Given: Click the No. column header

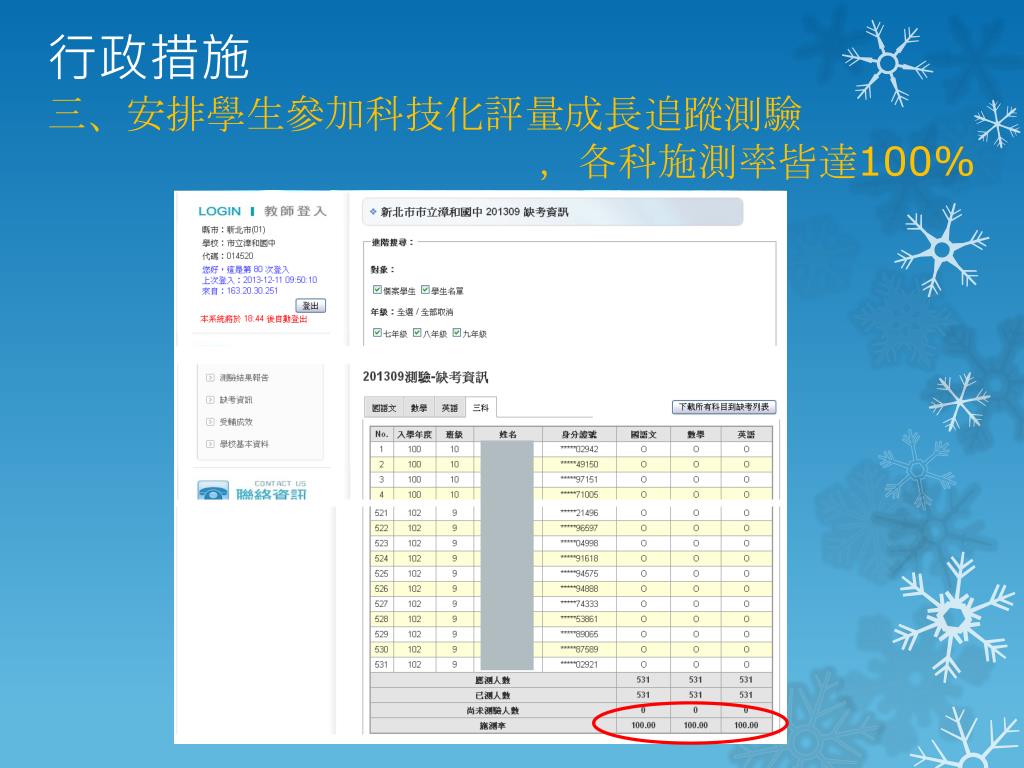Looking at the screenshot, I should [x=381, y=434].
